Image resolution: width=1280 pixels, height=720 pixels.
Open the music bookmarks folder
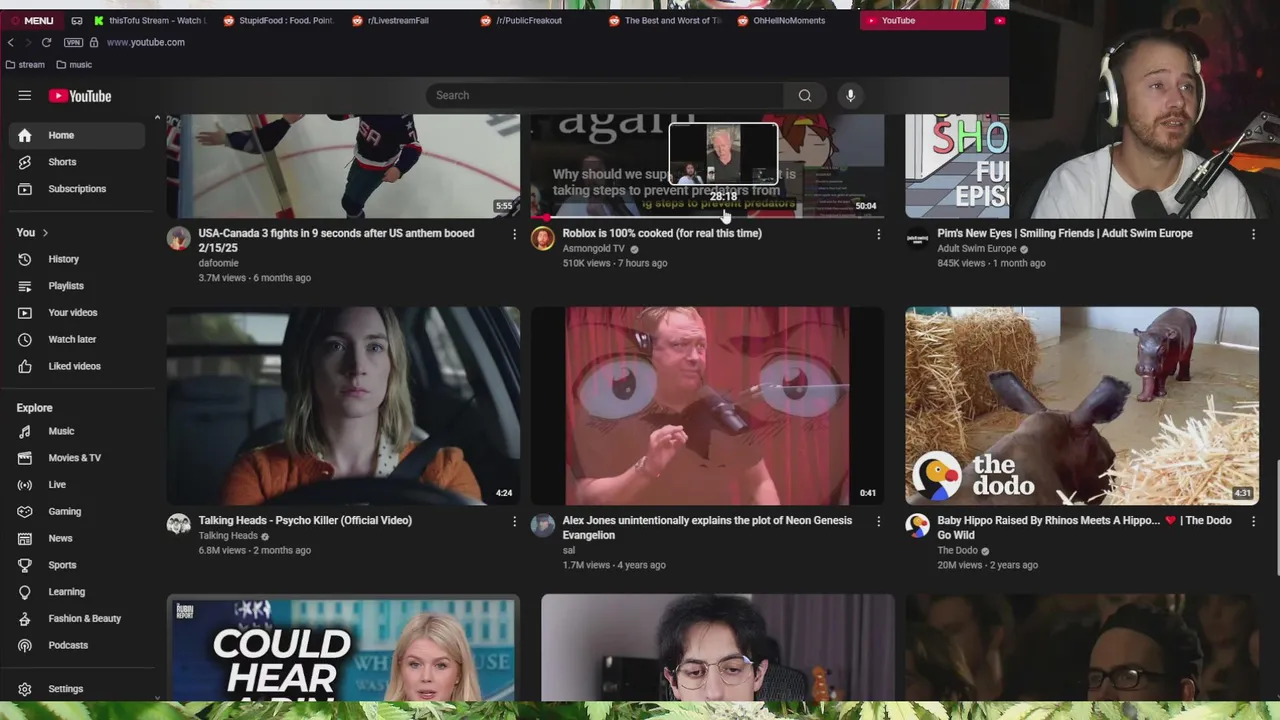74,64
